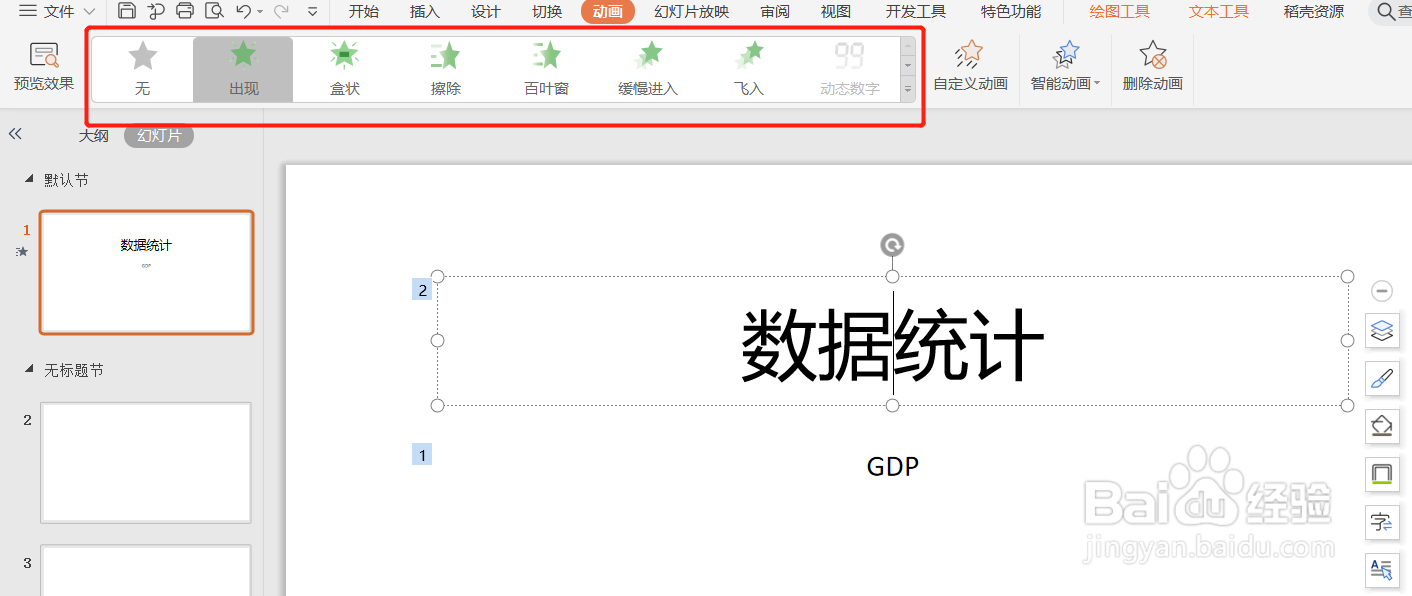The image size is (1412, 596).
Task: Open the 预览效果 preview panel
Action: point(43,67)
